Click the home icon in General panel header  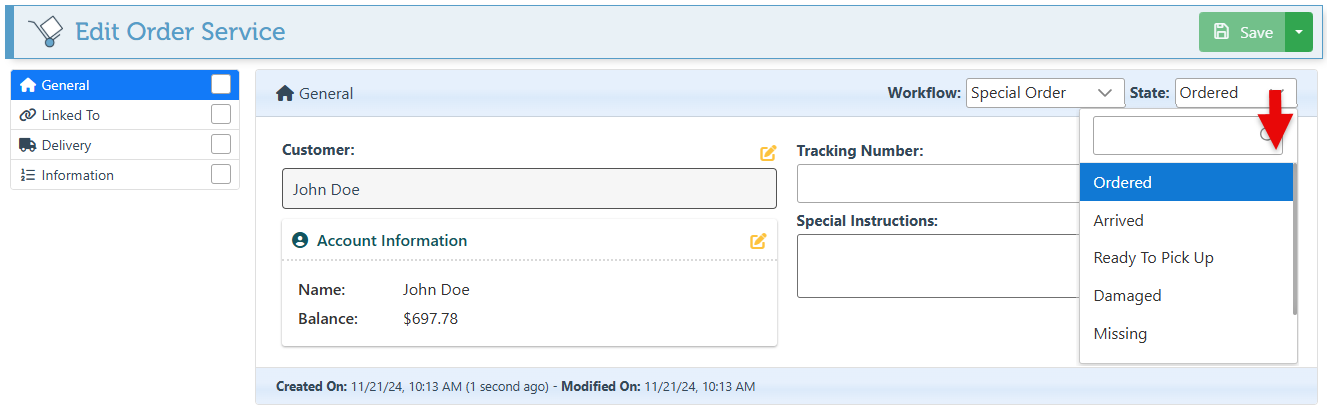pyautogui.click(x=285, y=93)
